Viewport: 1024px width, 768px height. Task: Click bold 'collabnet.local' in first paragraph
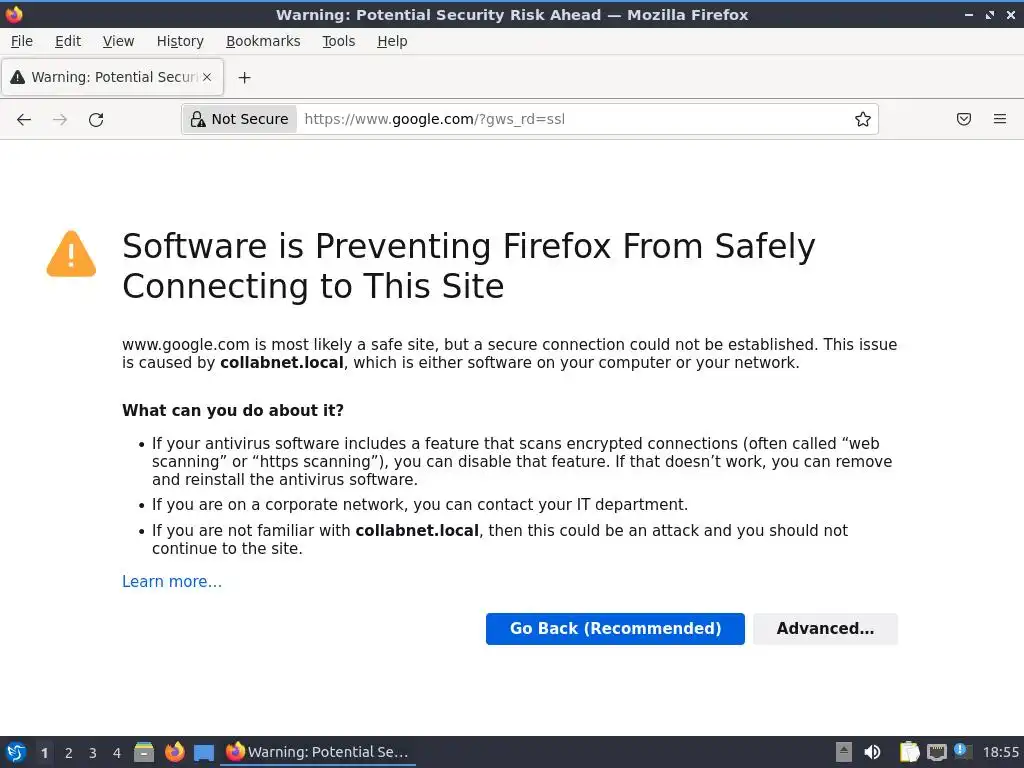click(281, 362)
